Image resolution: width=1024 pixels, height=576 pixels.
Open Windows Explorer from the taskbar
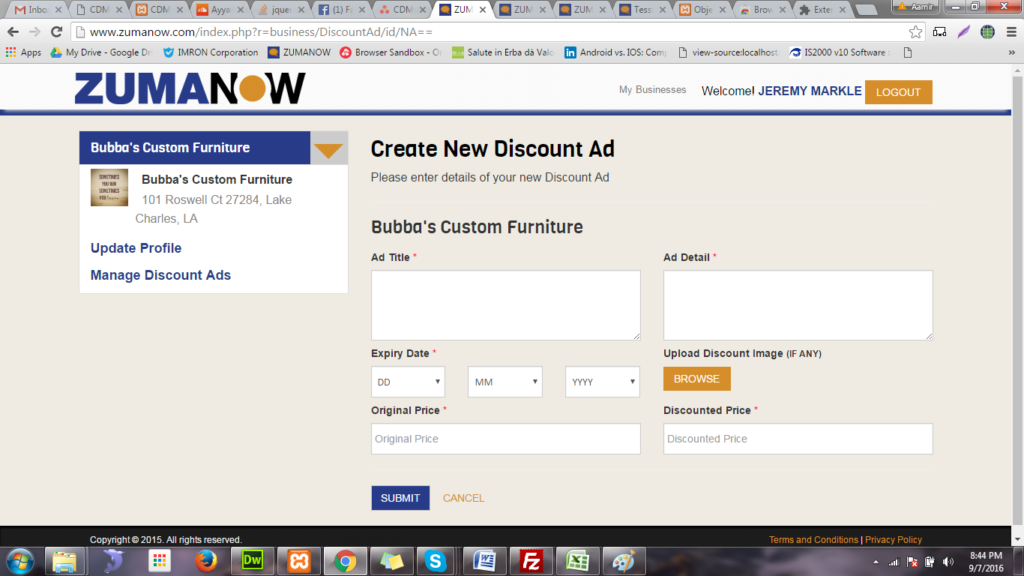coord(65,561)
